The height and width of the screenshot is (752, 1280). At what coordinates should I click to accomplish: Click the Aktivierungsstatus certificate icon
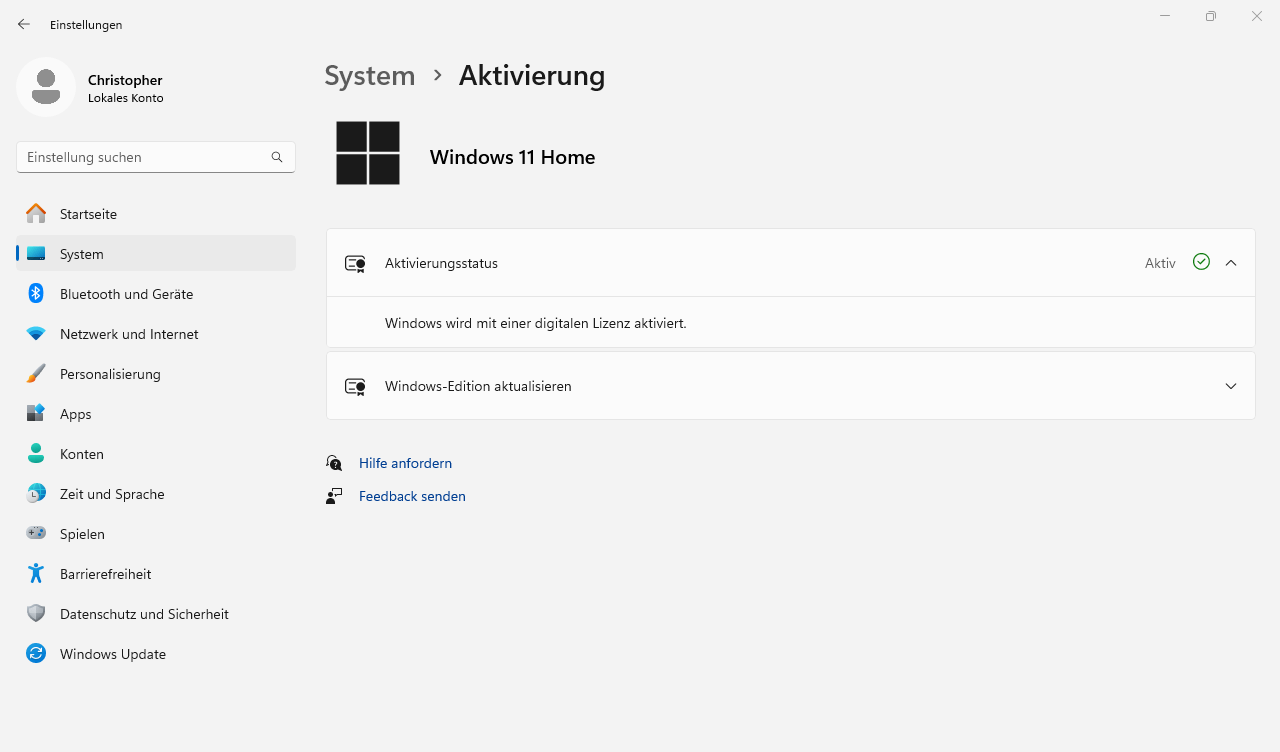pos(355,263)
